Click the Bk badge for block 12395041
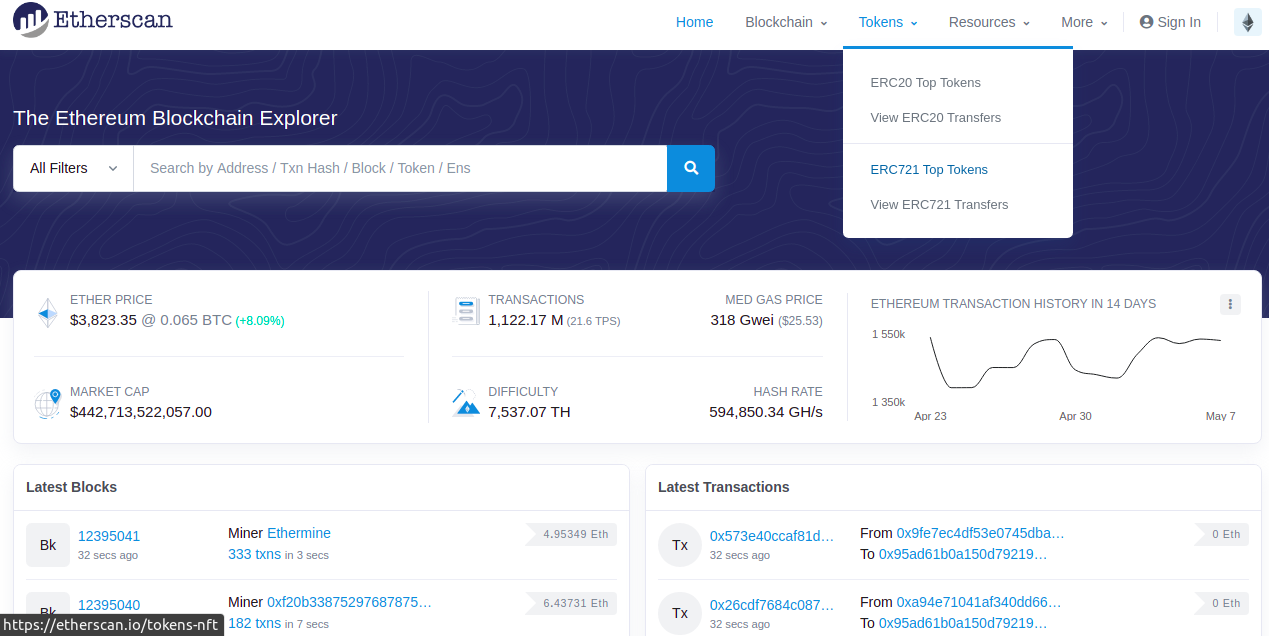Viewport: 1269px width, 636px height. point(48,545)
